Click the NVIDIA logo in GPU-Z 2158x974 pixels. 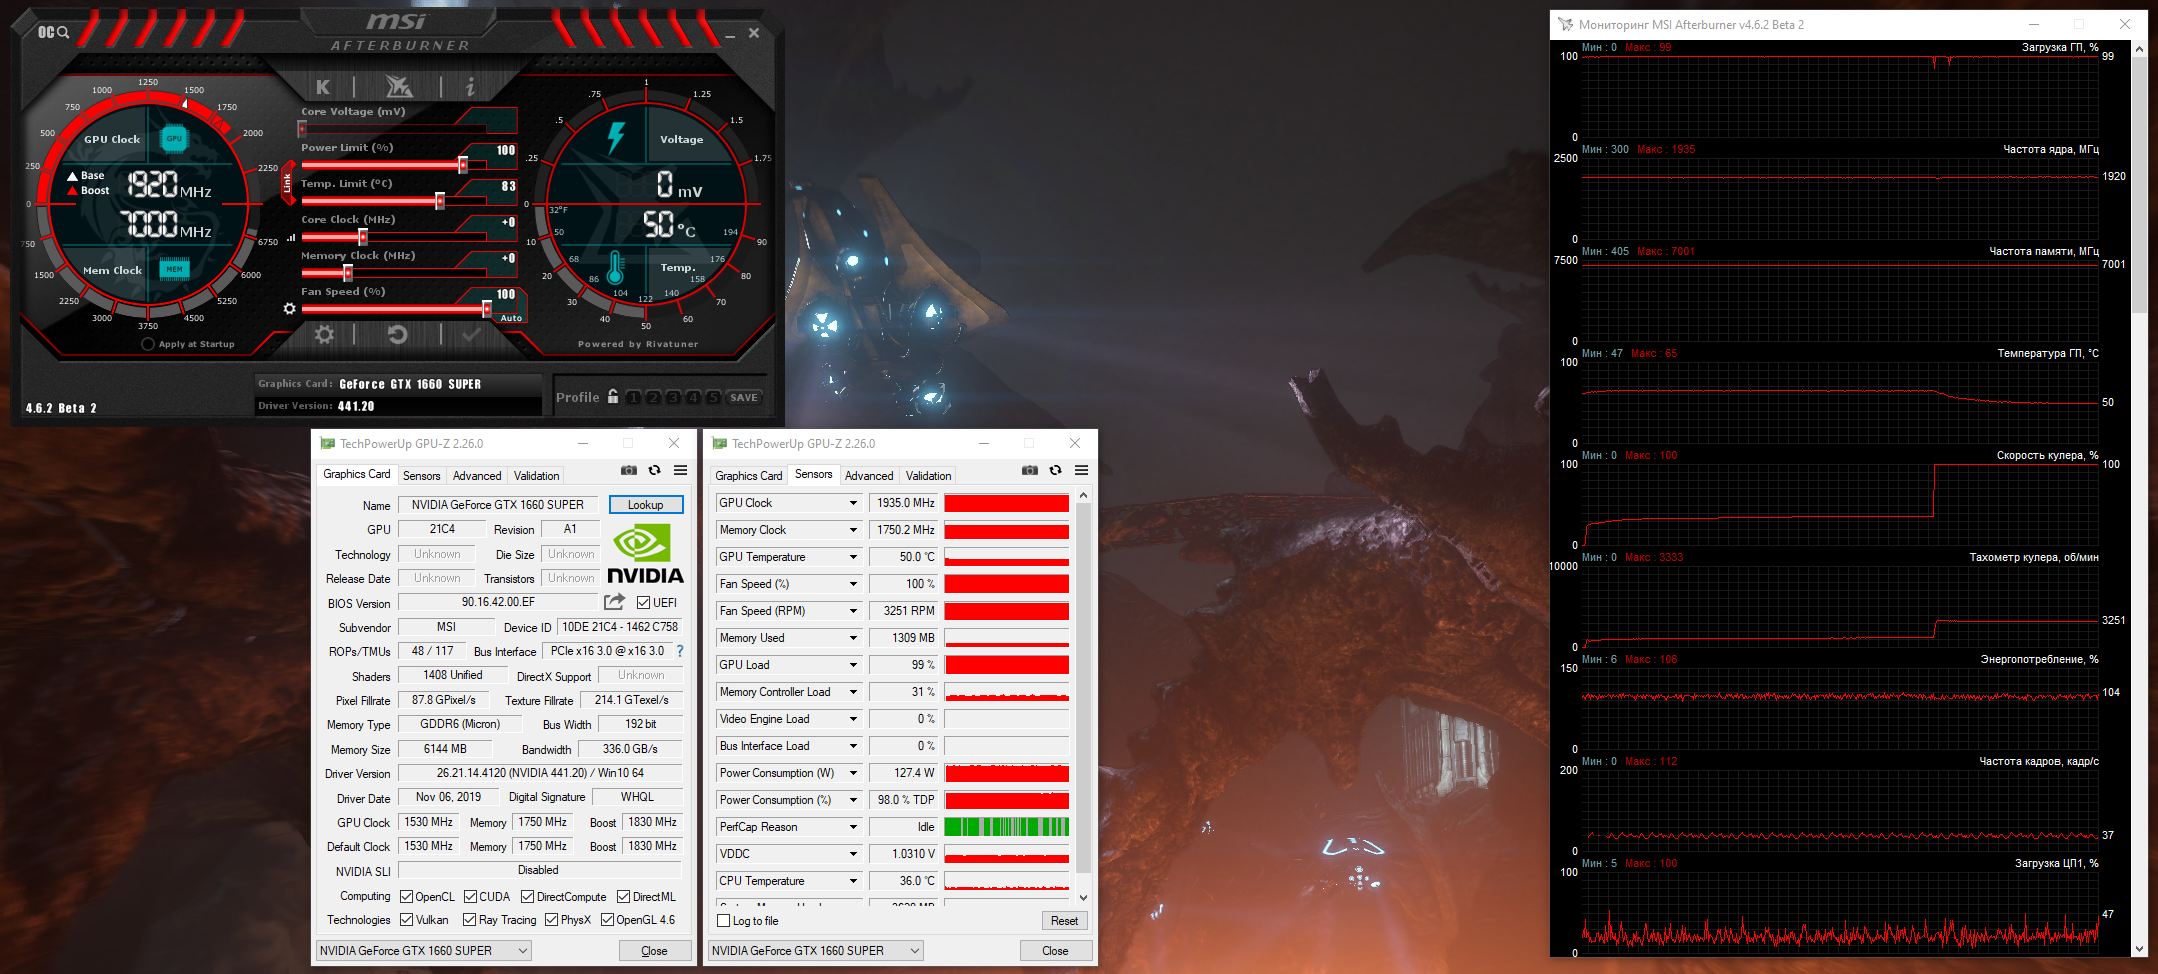(x=645, y=555)
